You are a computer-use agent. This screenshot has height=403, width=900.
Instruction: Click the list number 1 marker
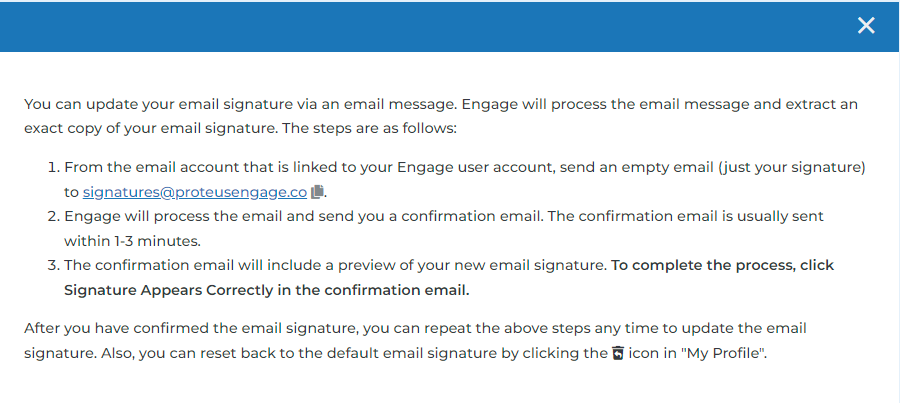click(53, 168)
